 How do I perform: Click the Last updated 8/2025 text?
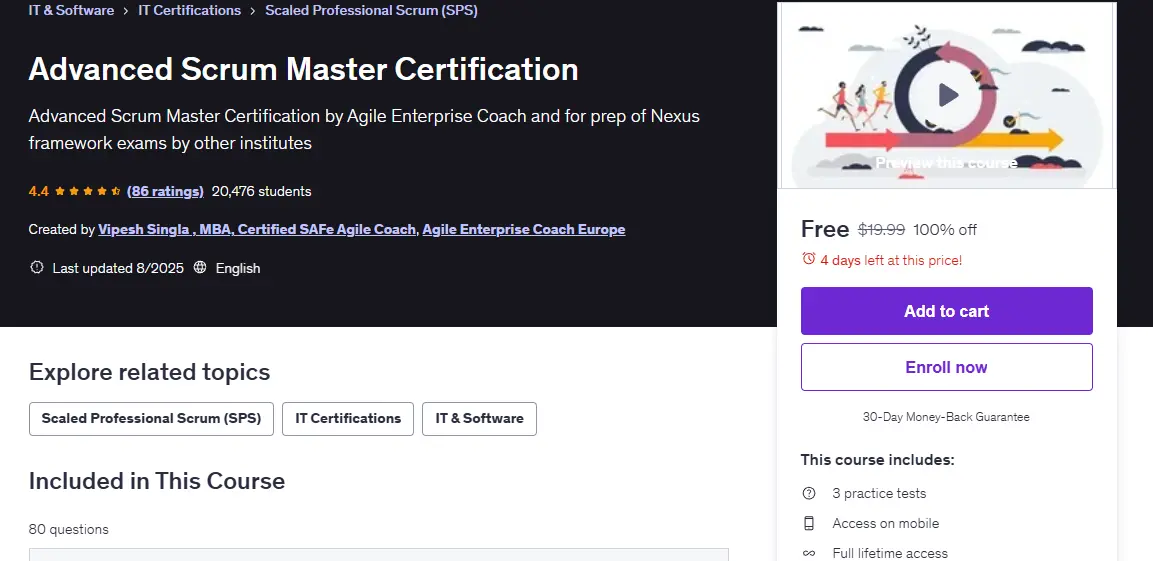pyautogui.click(x=118, y=268)
